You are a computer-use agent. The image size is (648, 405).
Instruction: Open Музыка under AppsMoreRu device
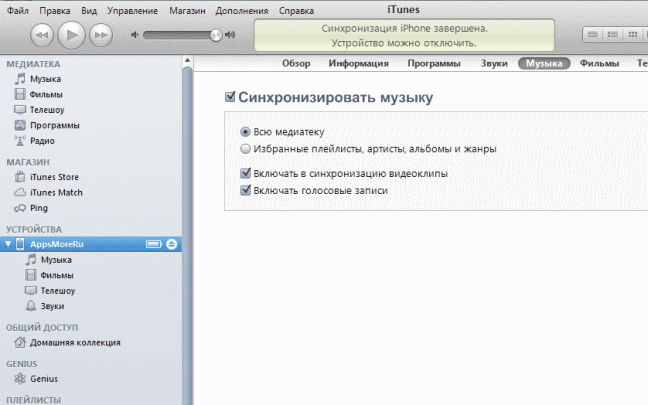[56, 260]
